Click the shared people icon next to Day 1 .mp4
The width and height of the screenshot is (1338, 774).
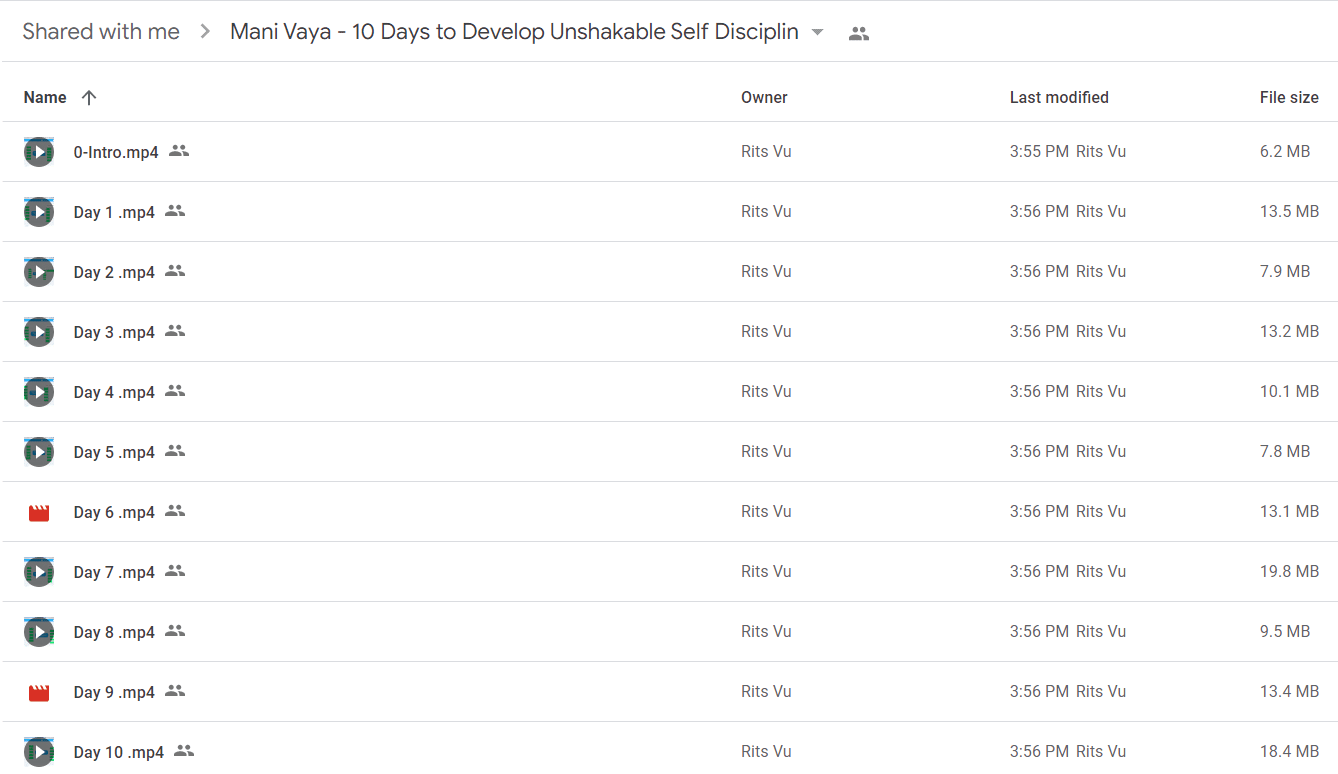[175, 211]
